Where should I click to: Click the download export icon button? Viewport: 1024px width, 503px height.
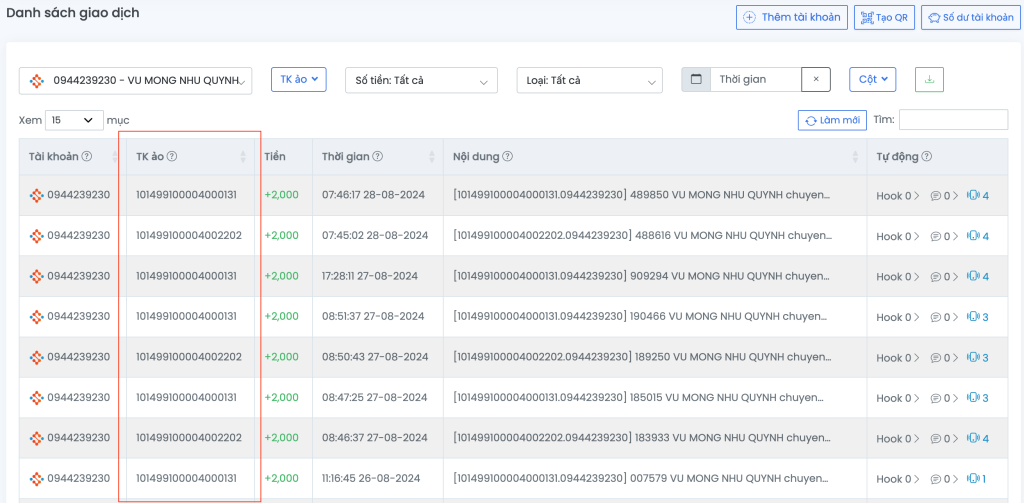[928, 80]
